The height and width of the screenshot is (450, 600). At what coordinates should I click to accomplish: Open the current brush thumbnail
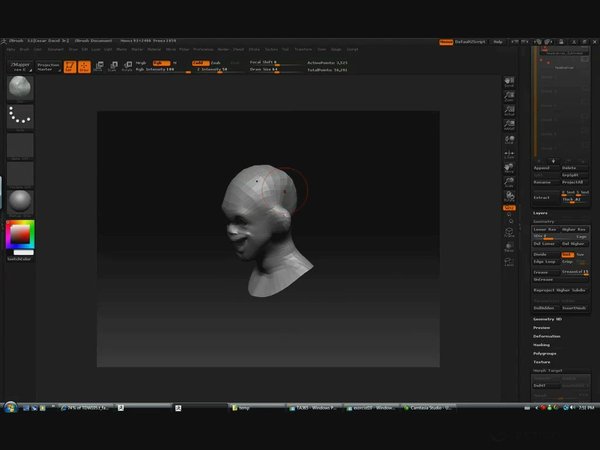20,88
